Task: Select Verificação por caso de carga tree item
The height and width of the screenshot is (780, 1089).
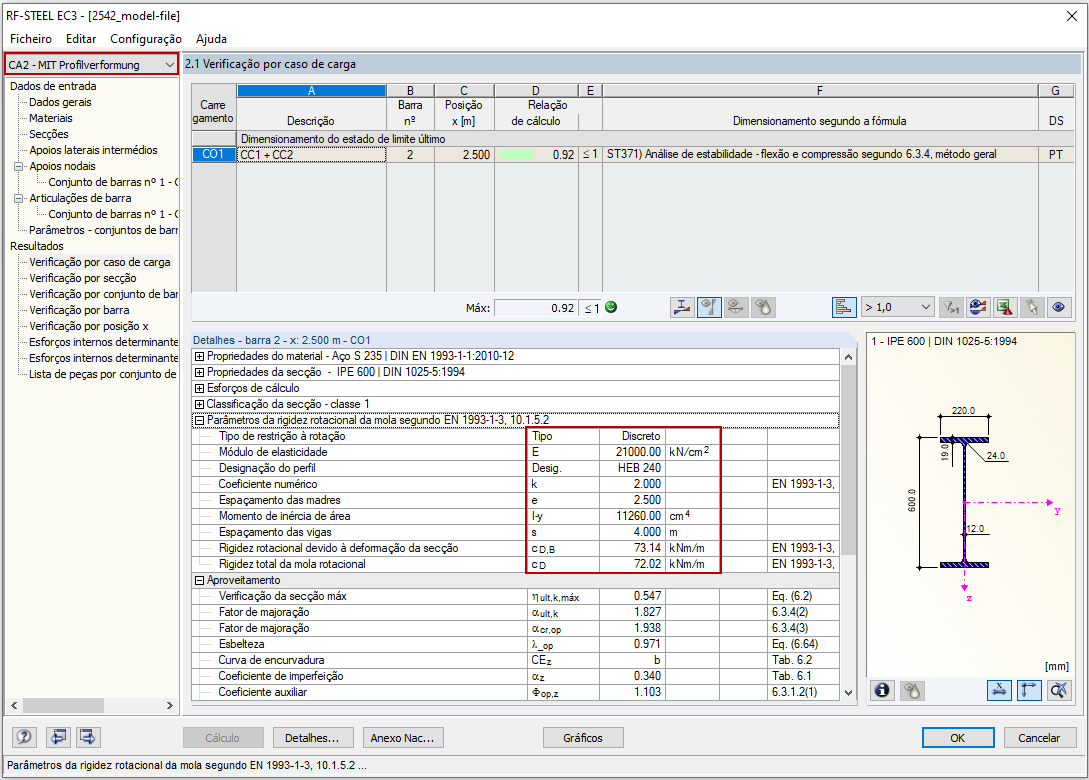Action: pyautogui.click(x=99, y=262)
